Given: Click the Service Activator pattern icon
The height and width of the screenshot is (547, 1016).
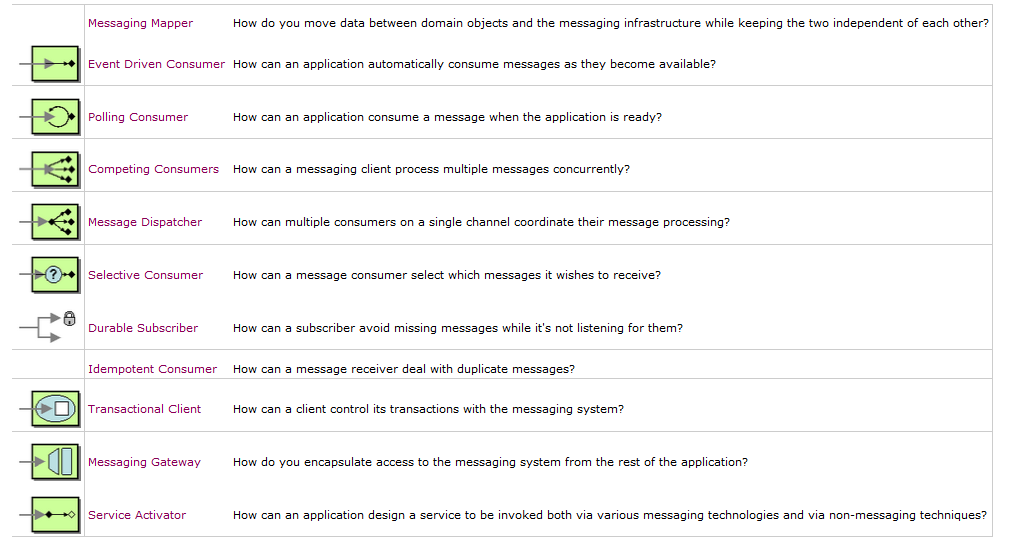Looking at the screenshot, I should (54, 515).
